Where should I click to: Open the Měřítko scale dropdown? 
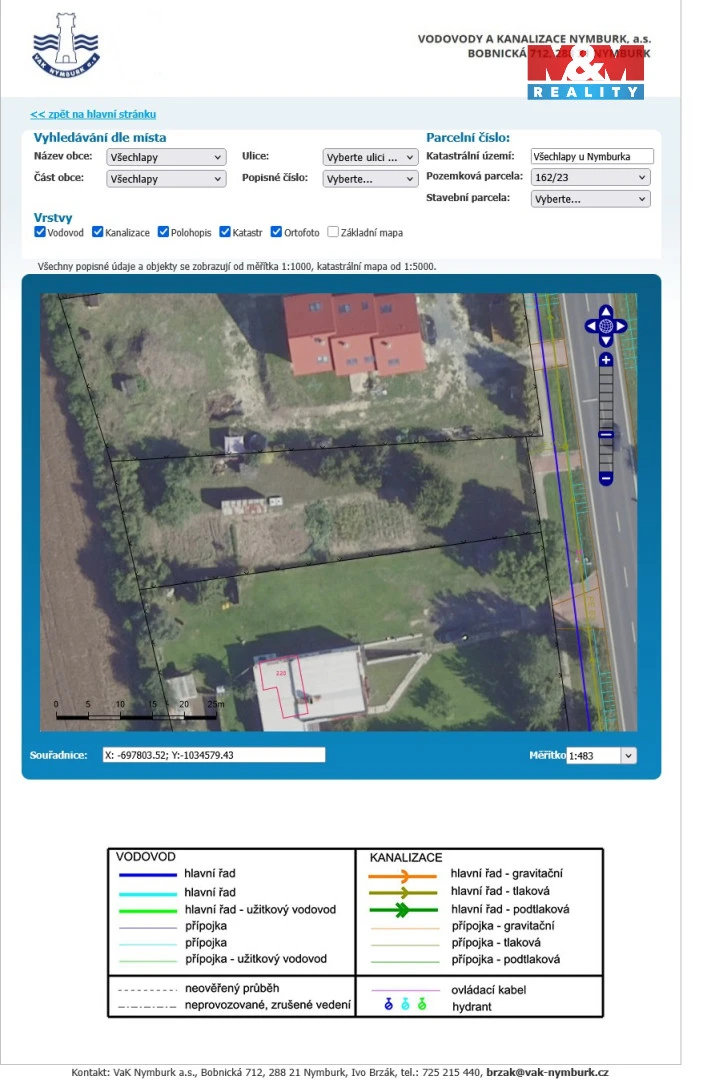601,756
